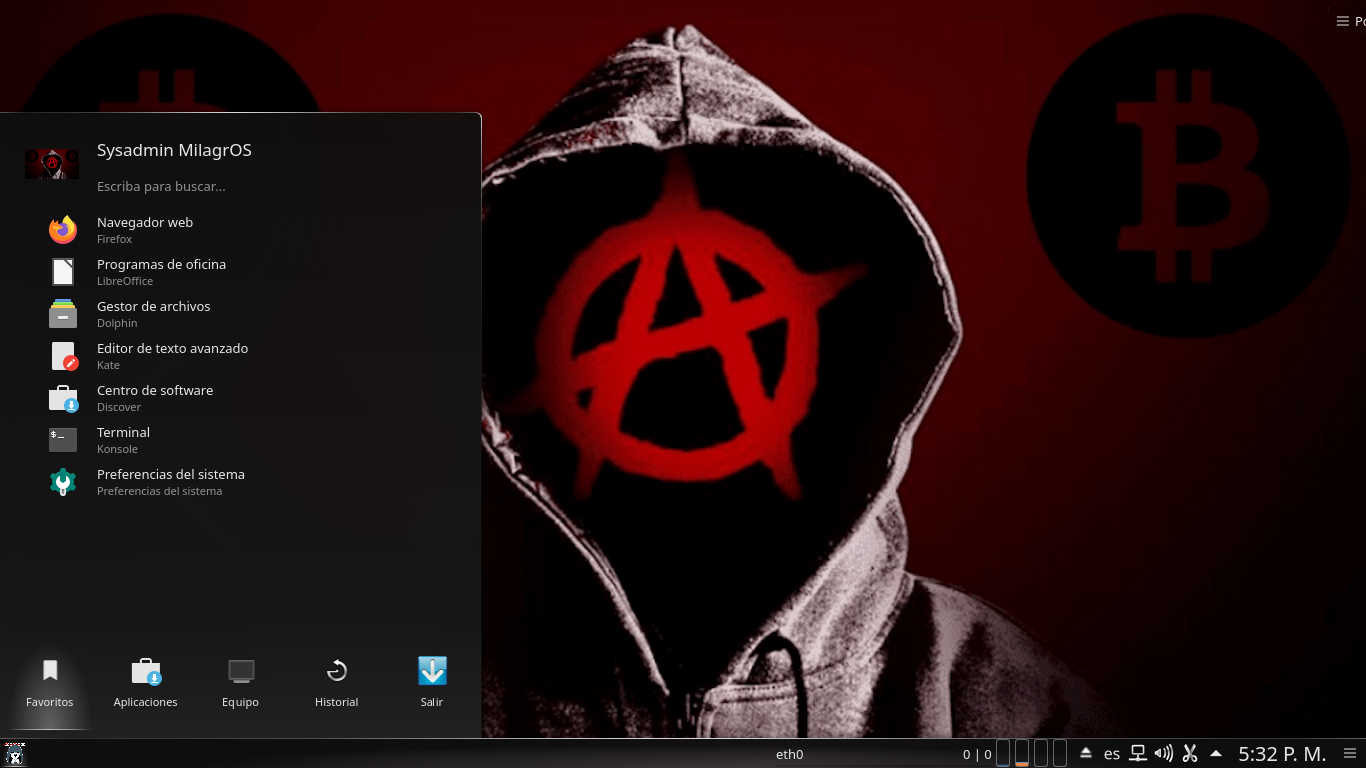Click the 'es' keyboard layout indicator
The width and height of the screenshot is (1366, 768).
tap(1112, 754)
